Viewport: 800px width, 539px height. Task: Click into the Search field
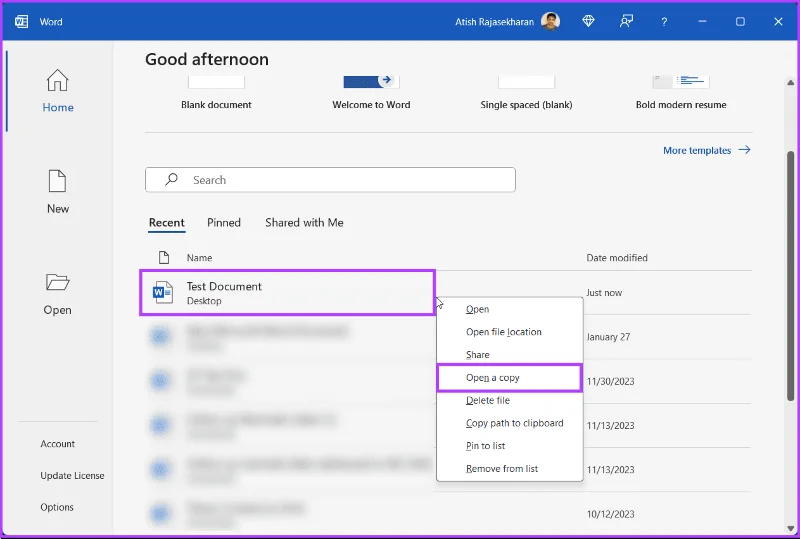click(330, 180)
